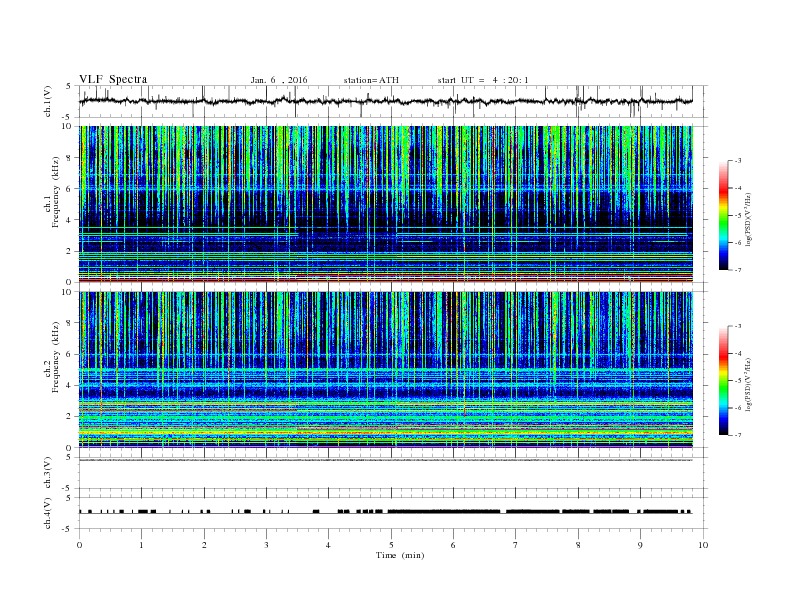This screenshot has width=792, height=612.
Task: Click the ch.1 color bar 'log(PSD)(V²/Hz)' label
Action: [x=748, y=219]
